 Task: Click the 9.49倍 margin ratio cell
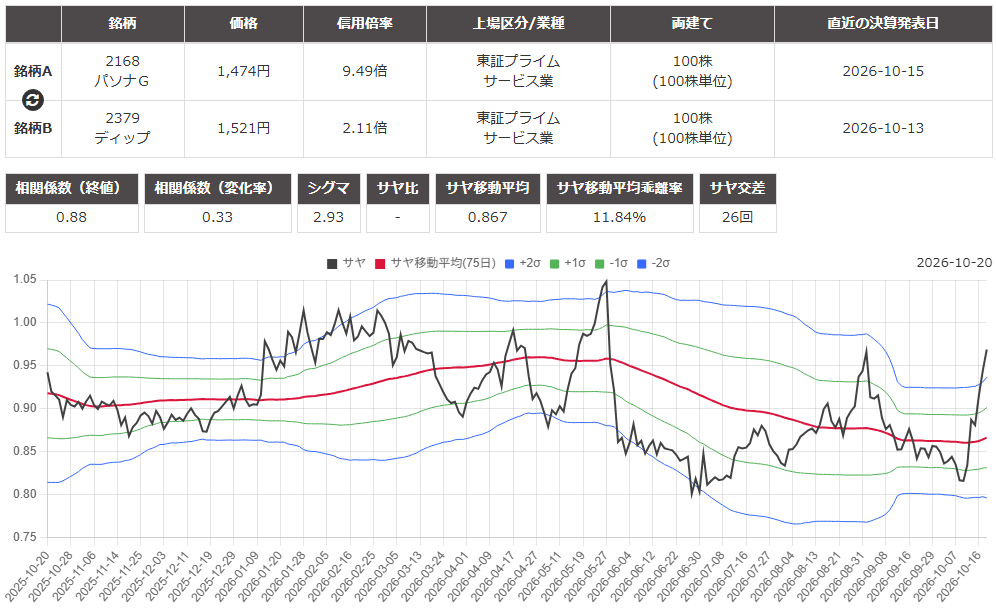point(365,71)
